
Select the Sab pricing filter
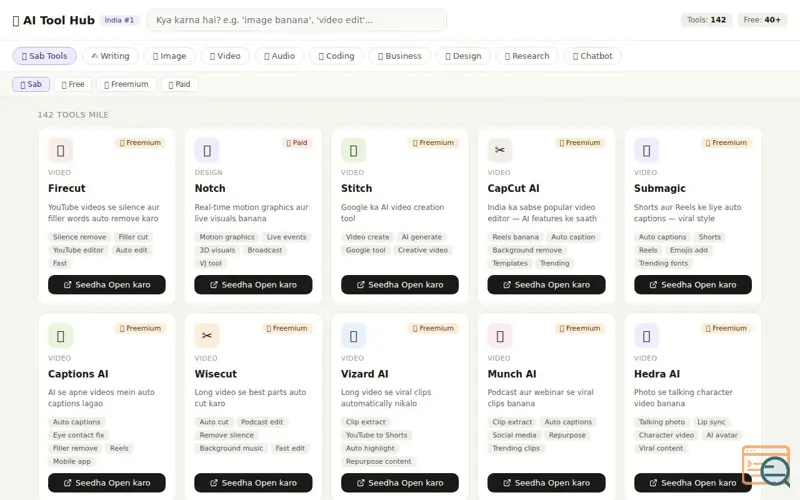pyautogui.click(x=31, y=84)
